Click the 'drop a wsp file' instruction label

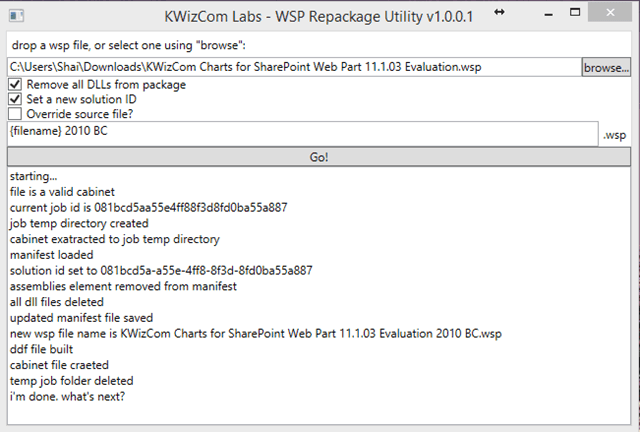point(129,45)
